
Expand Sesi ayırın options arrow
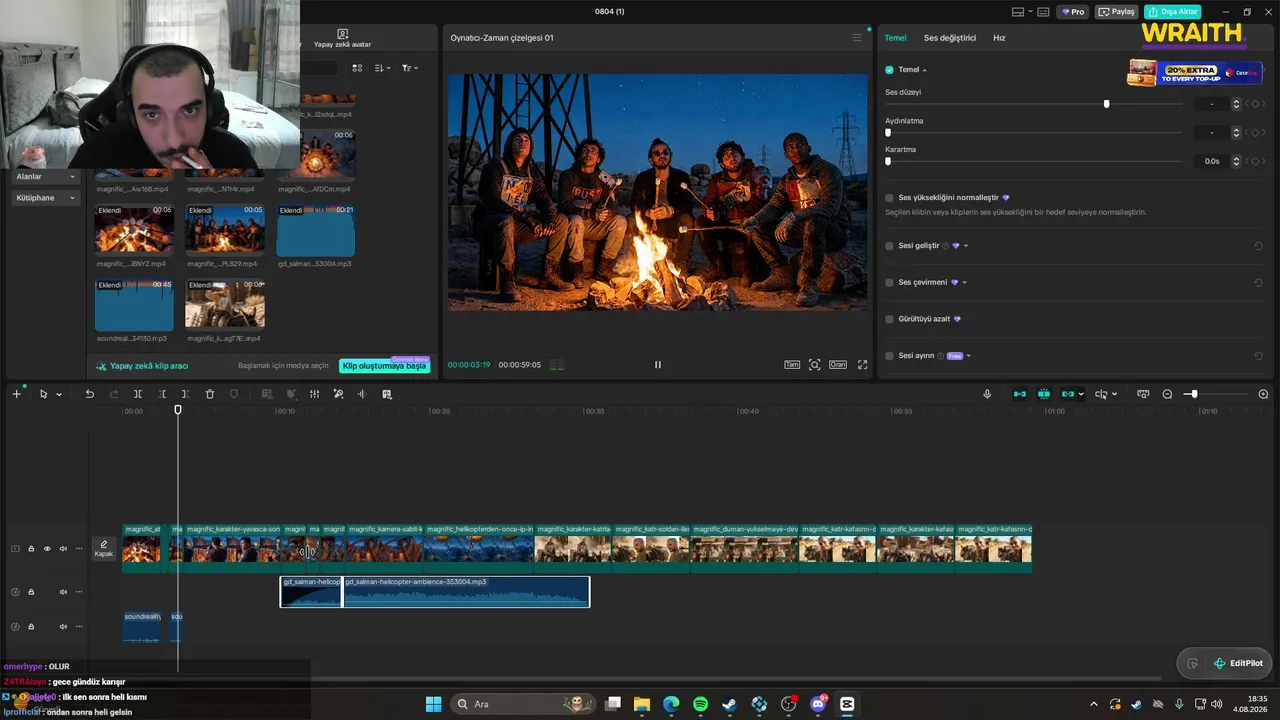coord(968,356)
